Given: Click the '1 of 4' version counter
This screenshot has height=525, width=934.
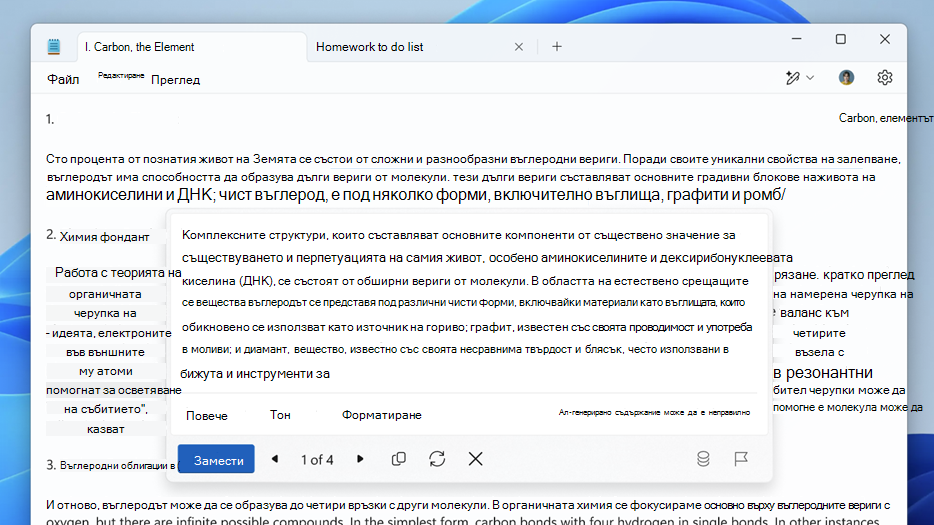Looking at the screenshot, I should pos(317,459).
